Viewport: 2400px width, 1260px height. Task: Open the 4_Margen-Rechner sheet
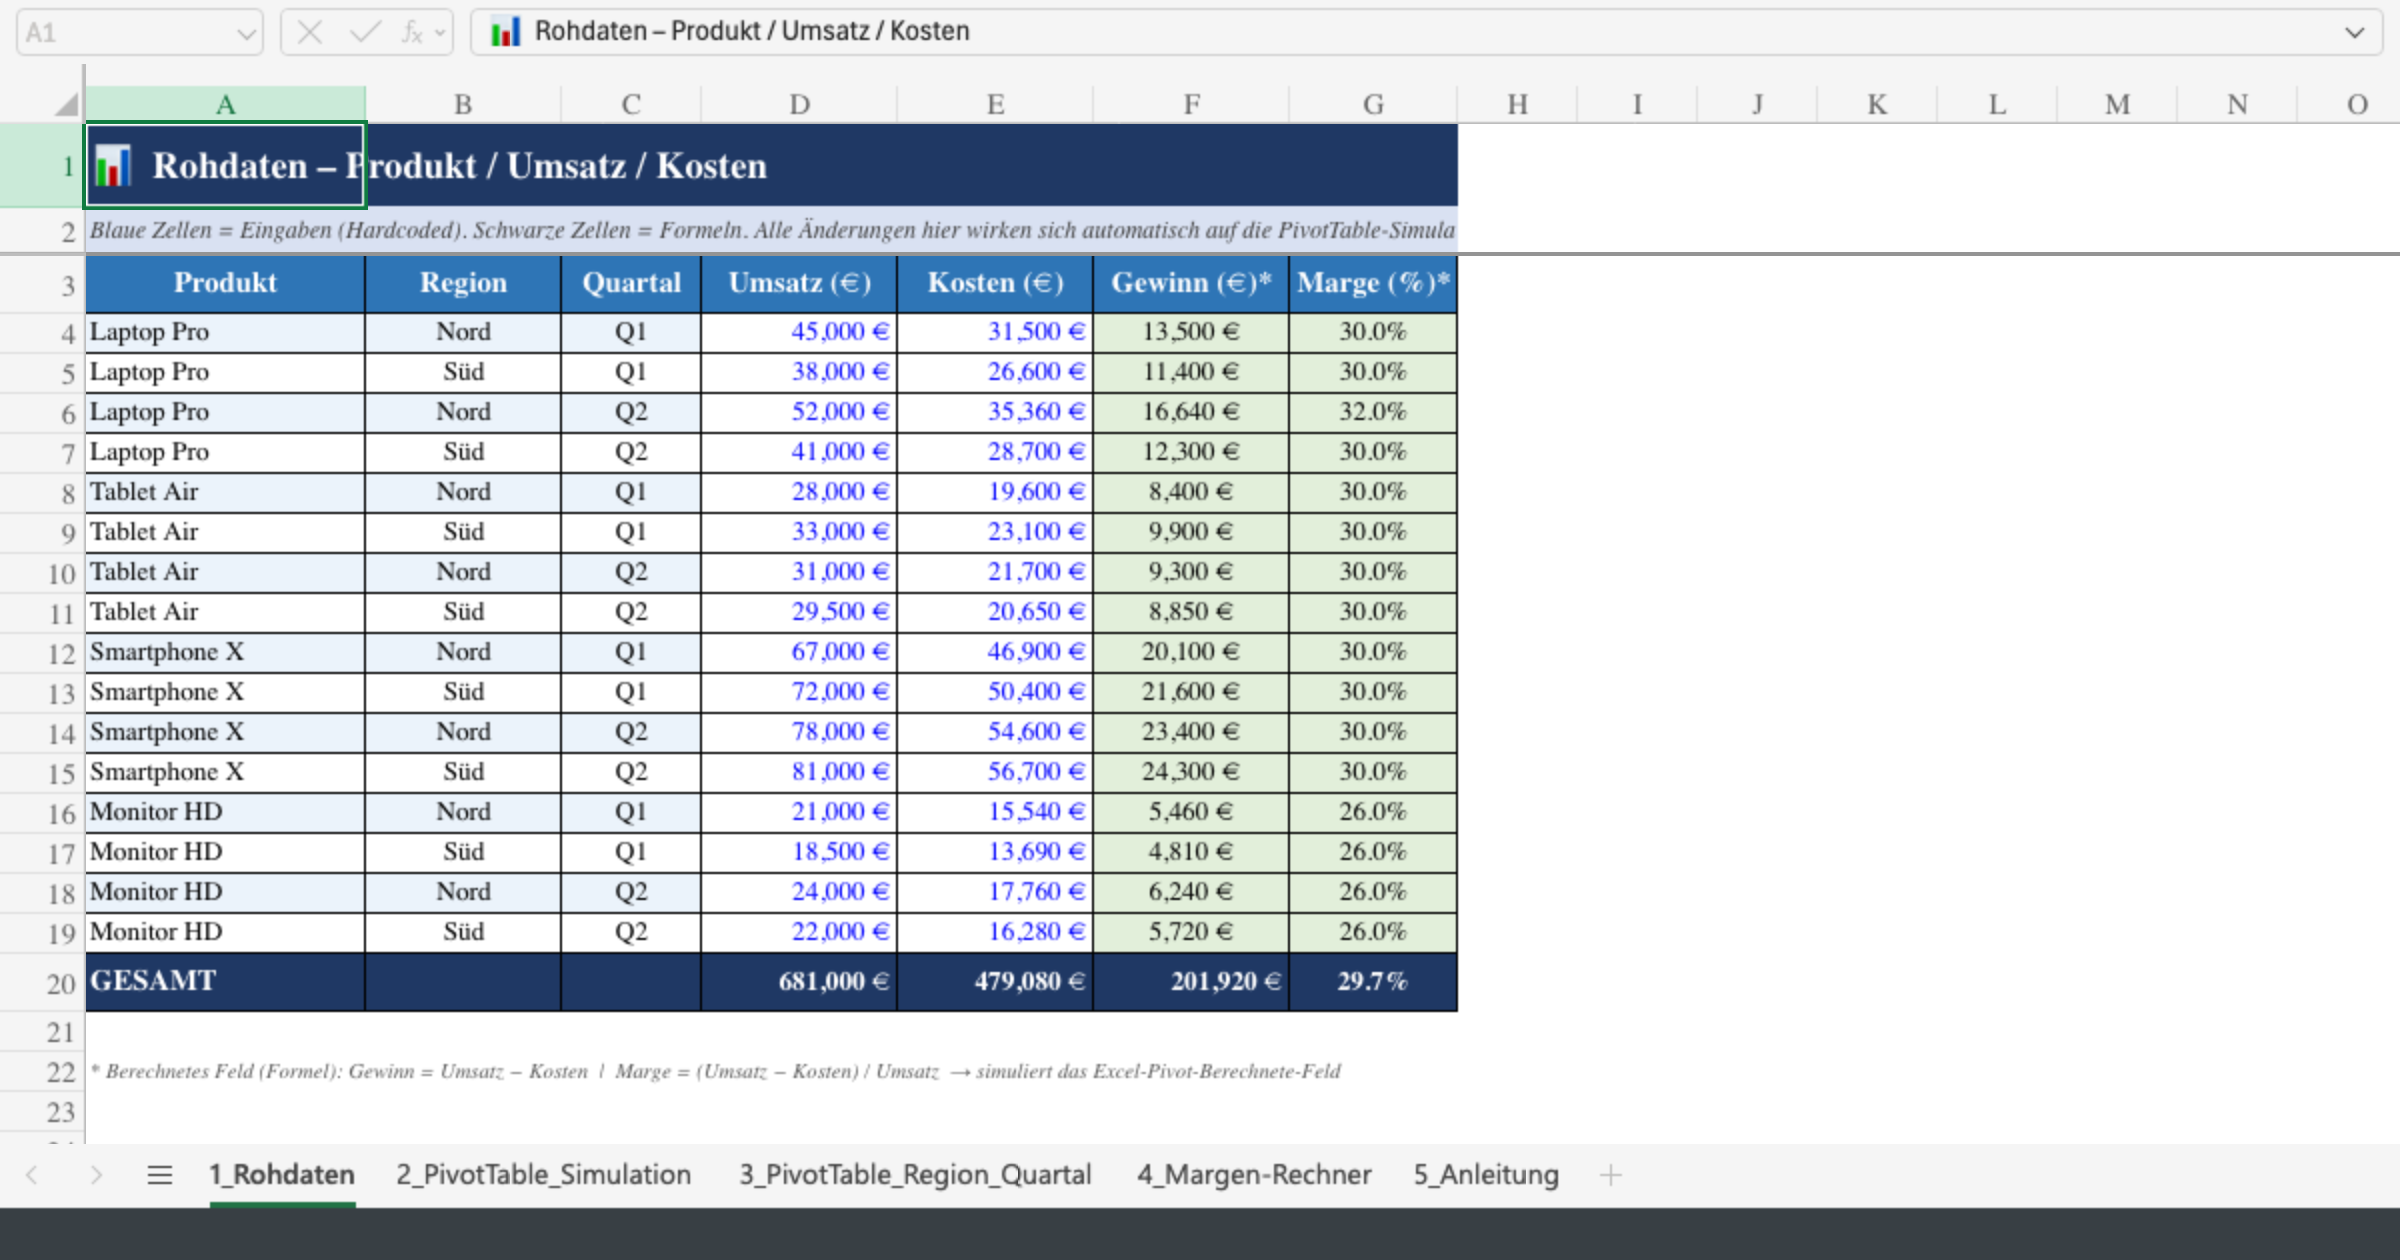click(1255, 1175)
